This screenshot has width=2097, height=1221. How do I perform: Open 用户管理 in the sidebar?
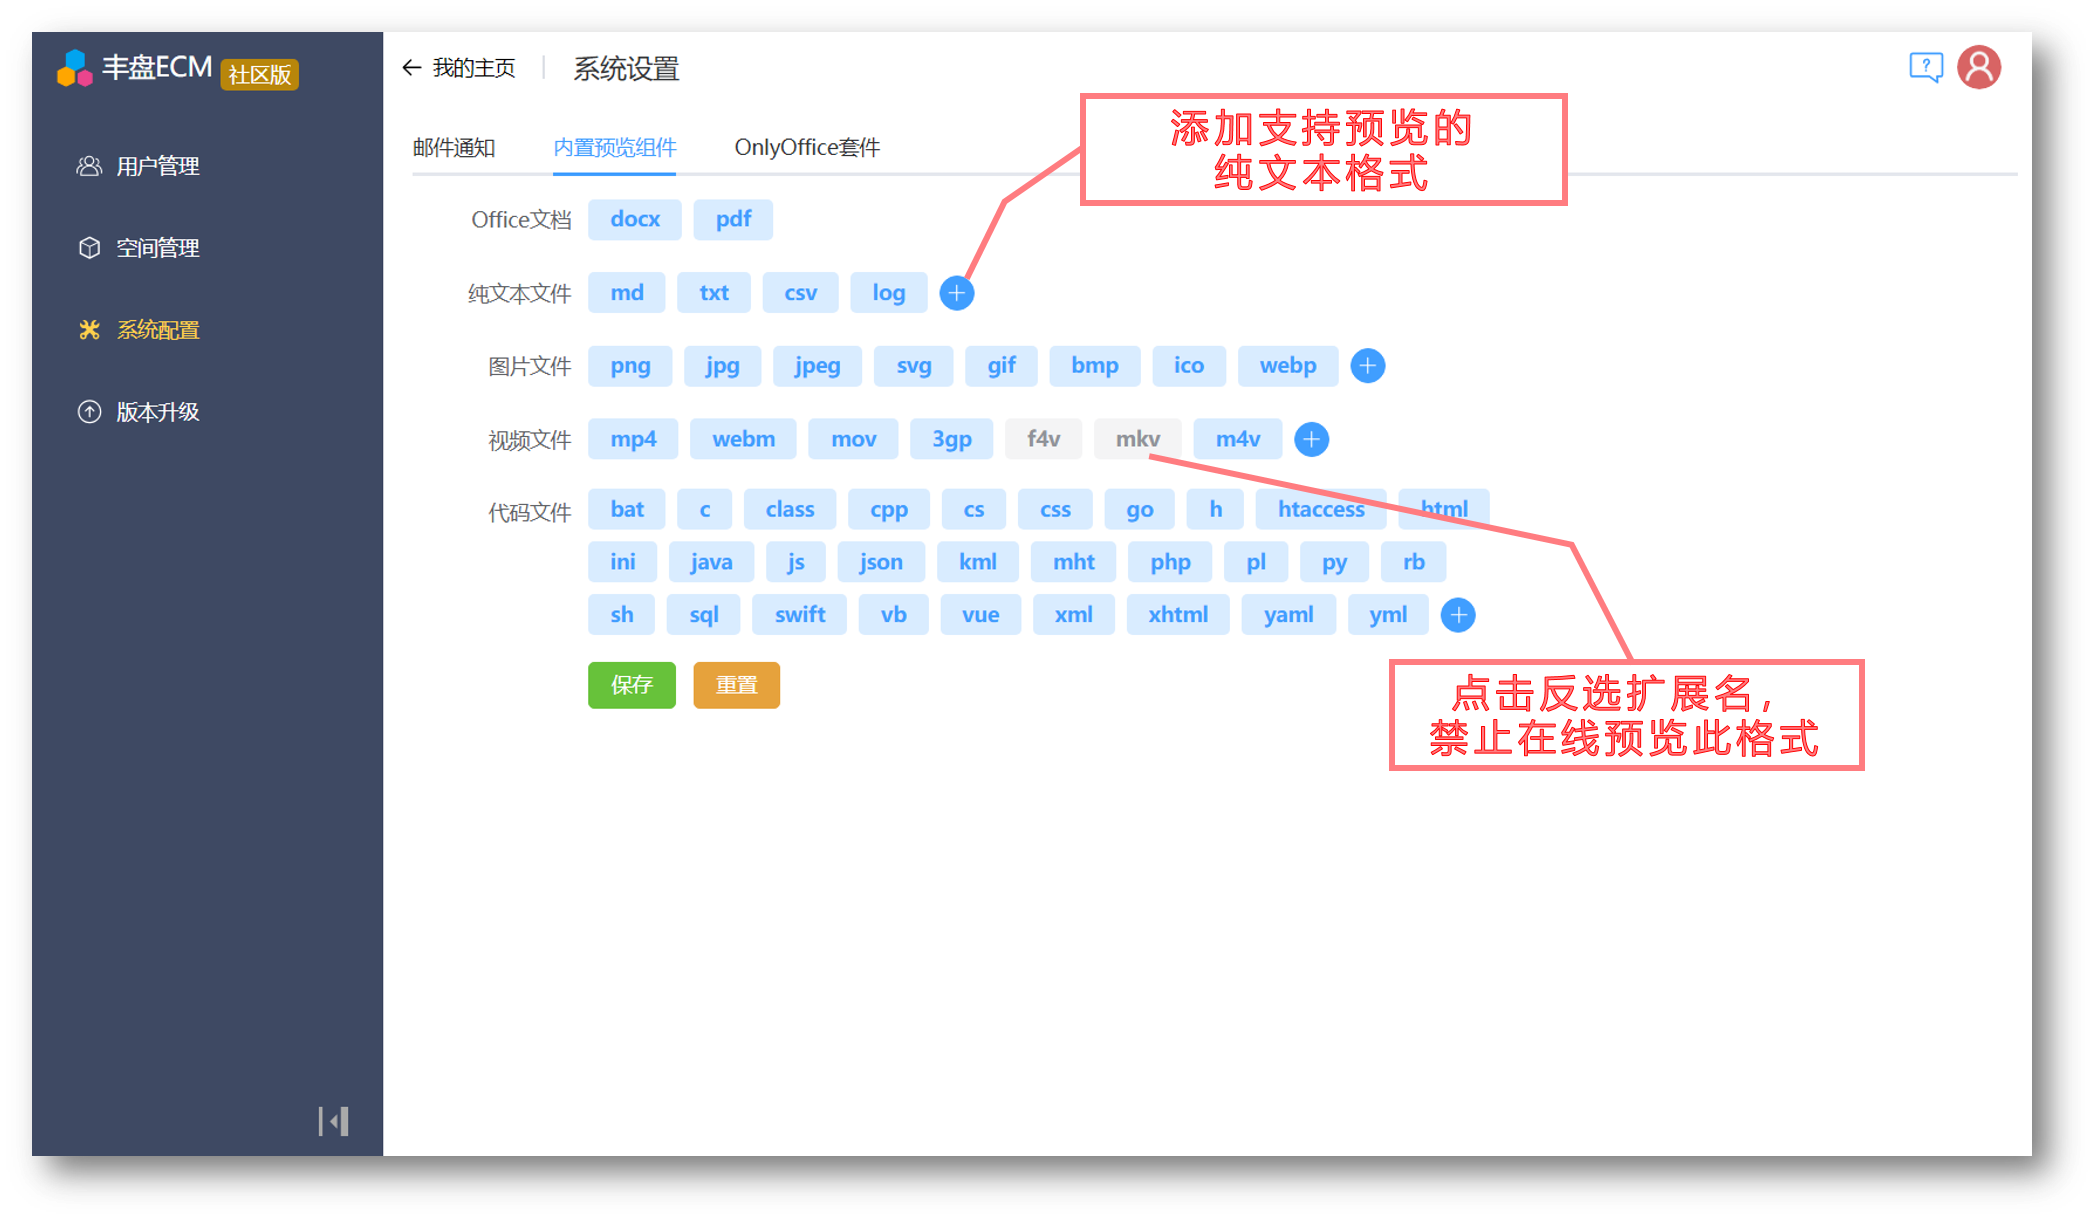[x=140, y=166]
